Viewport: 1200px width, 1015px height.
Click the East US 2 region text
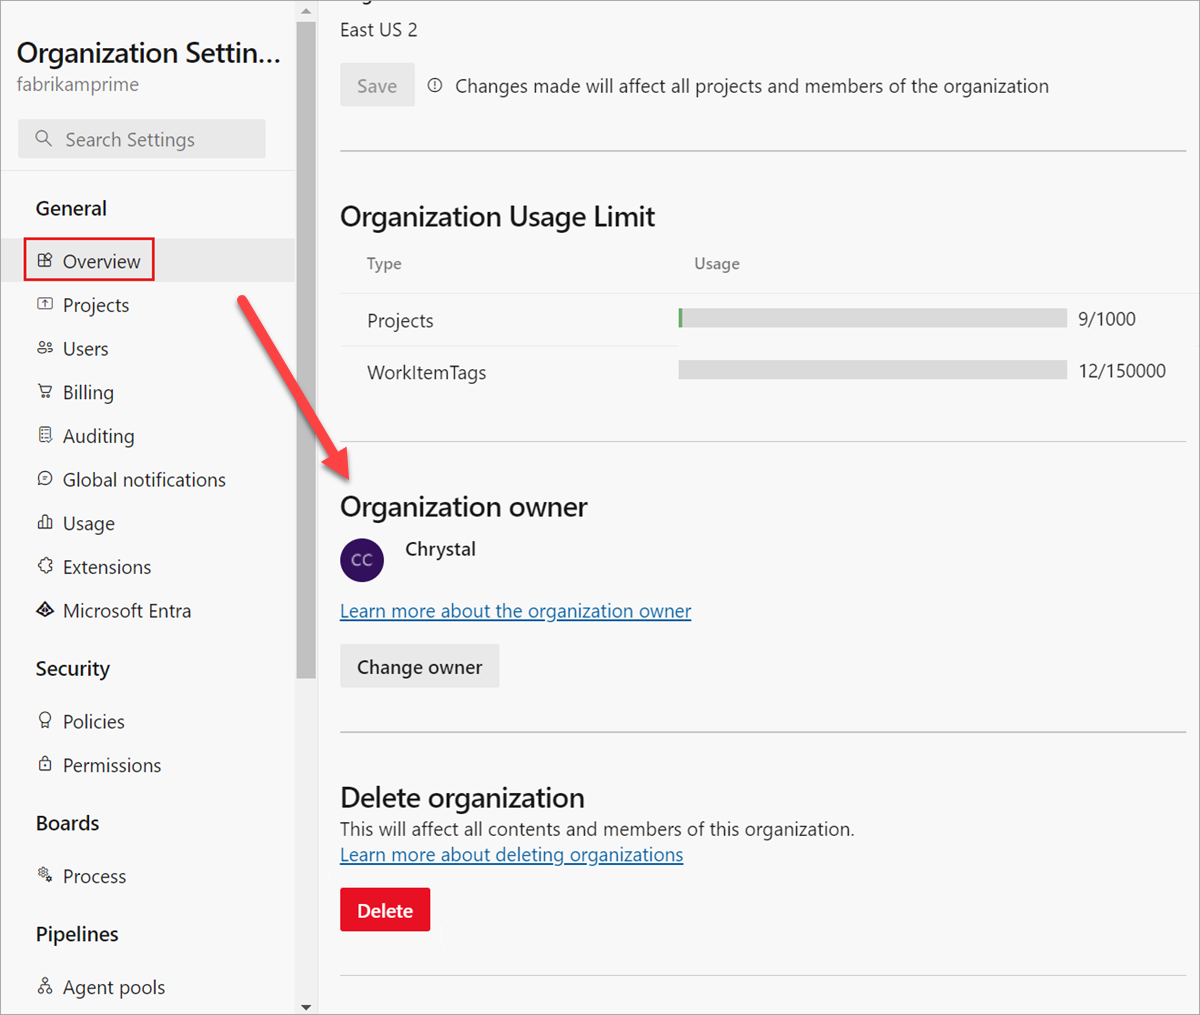point(379,30)
